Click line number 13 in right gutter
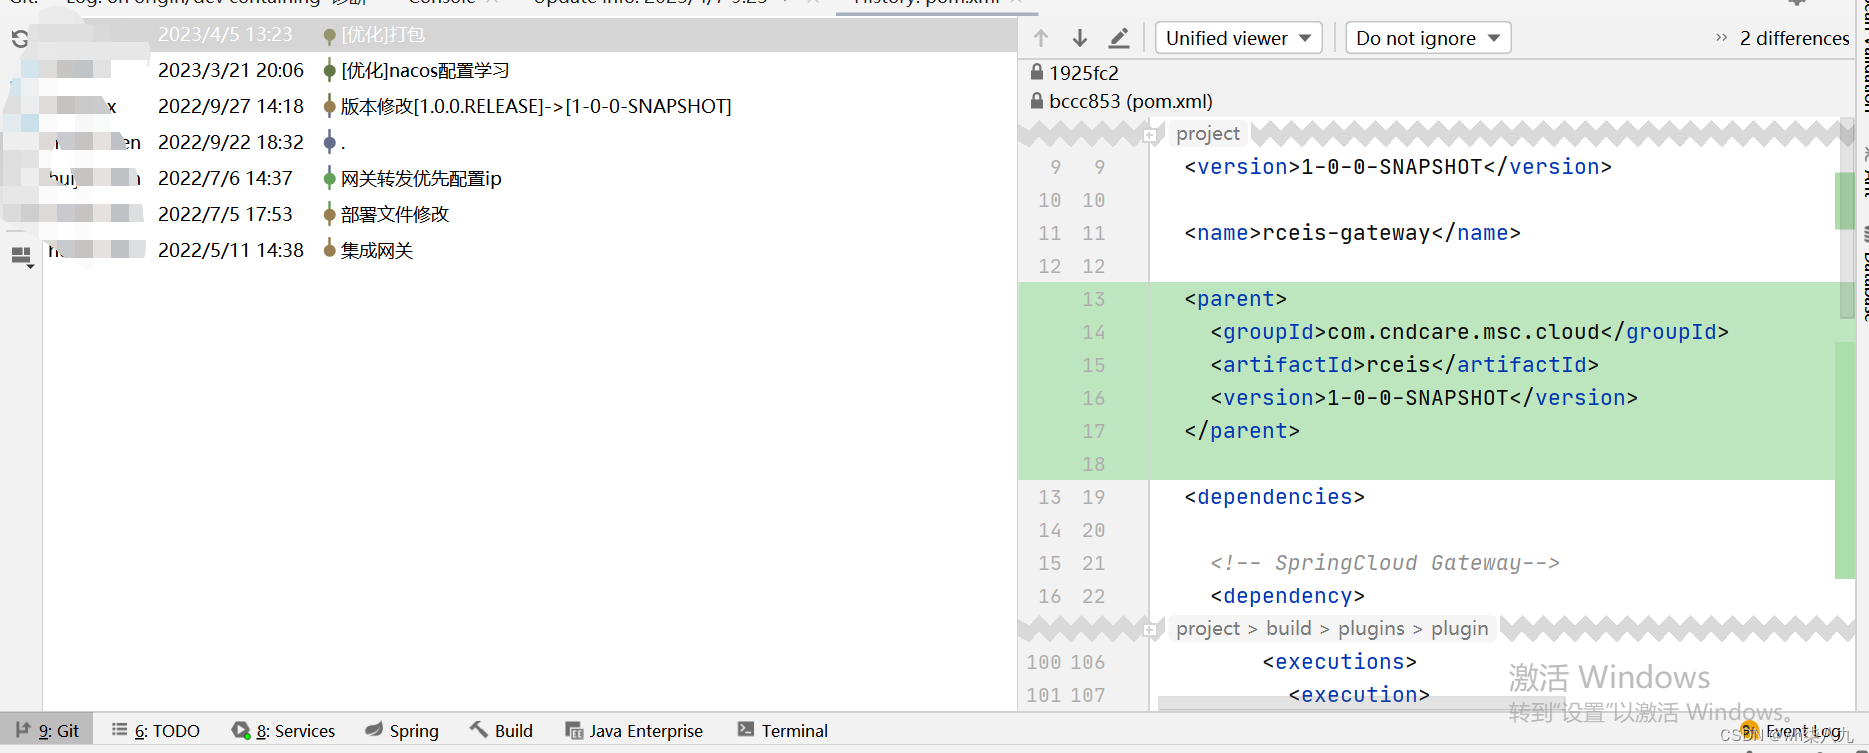 pyautogui.click(x=1094, y=299)
